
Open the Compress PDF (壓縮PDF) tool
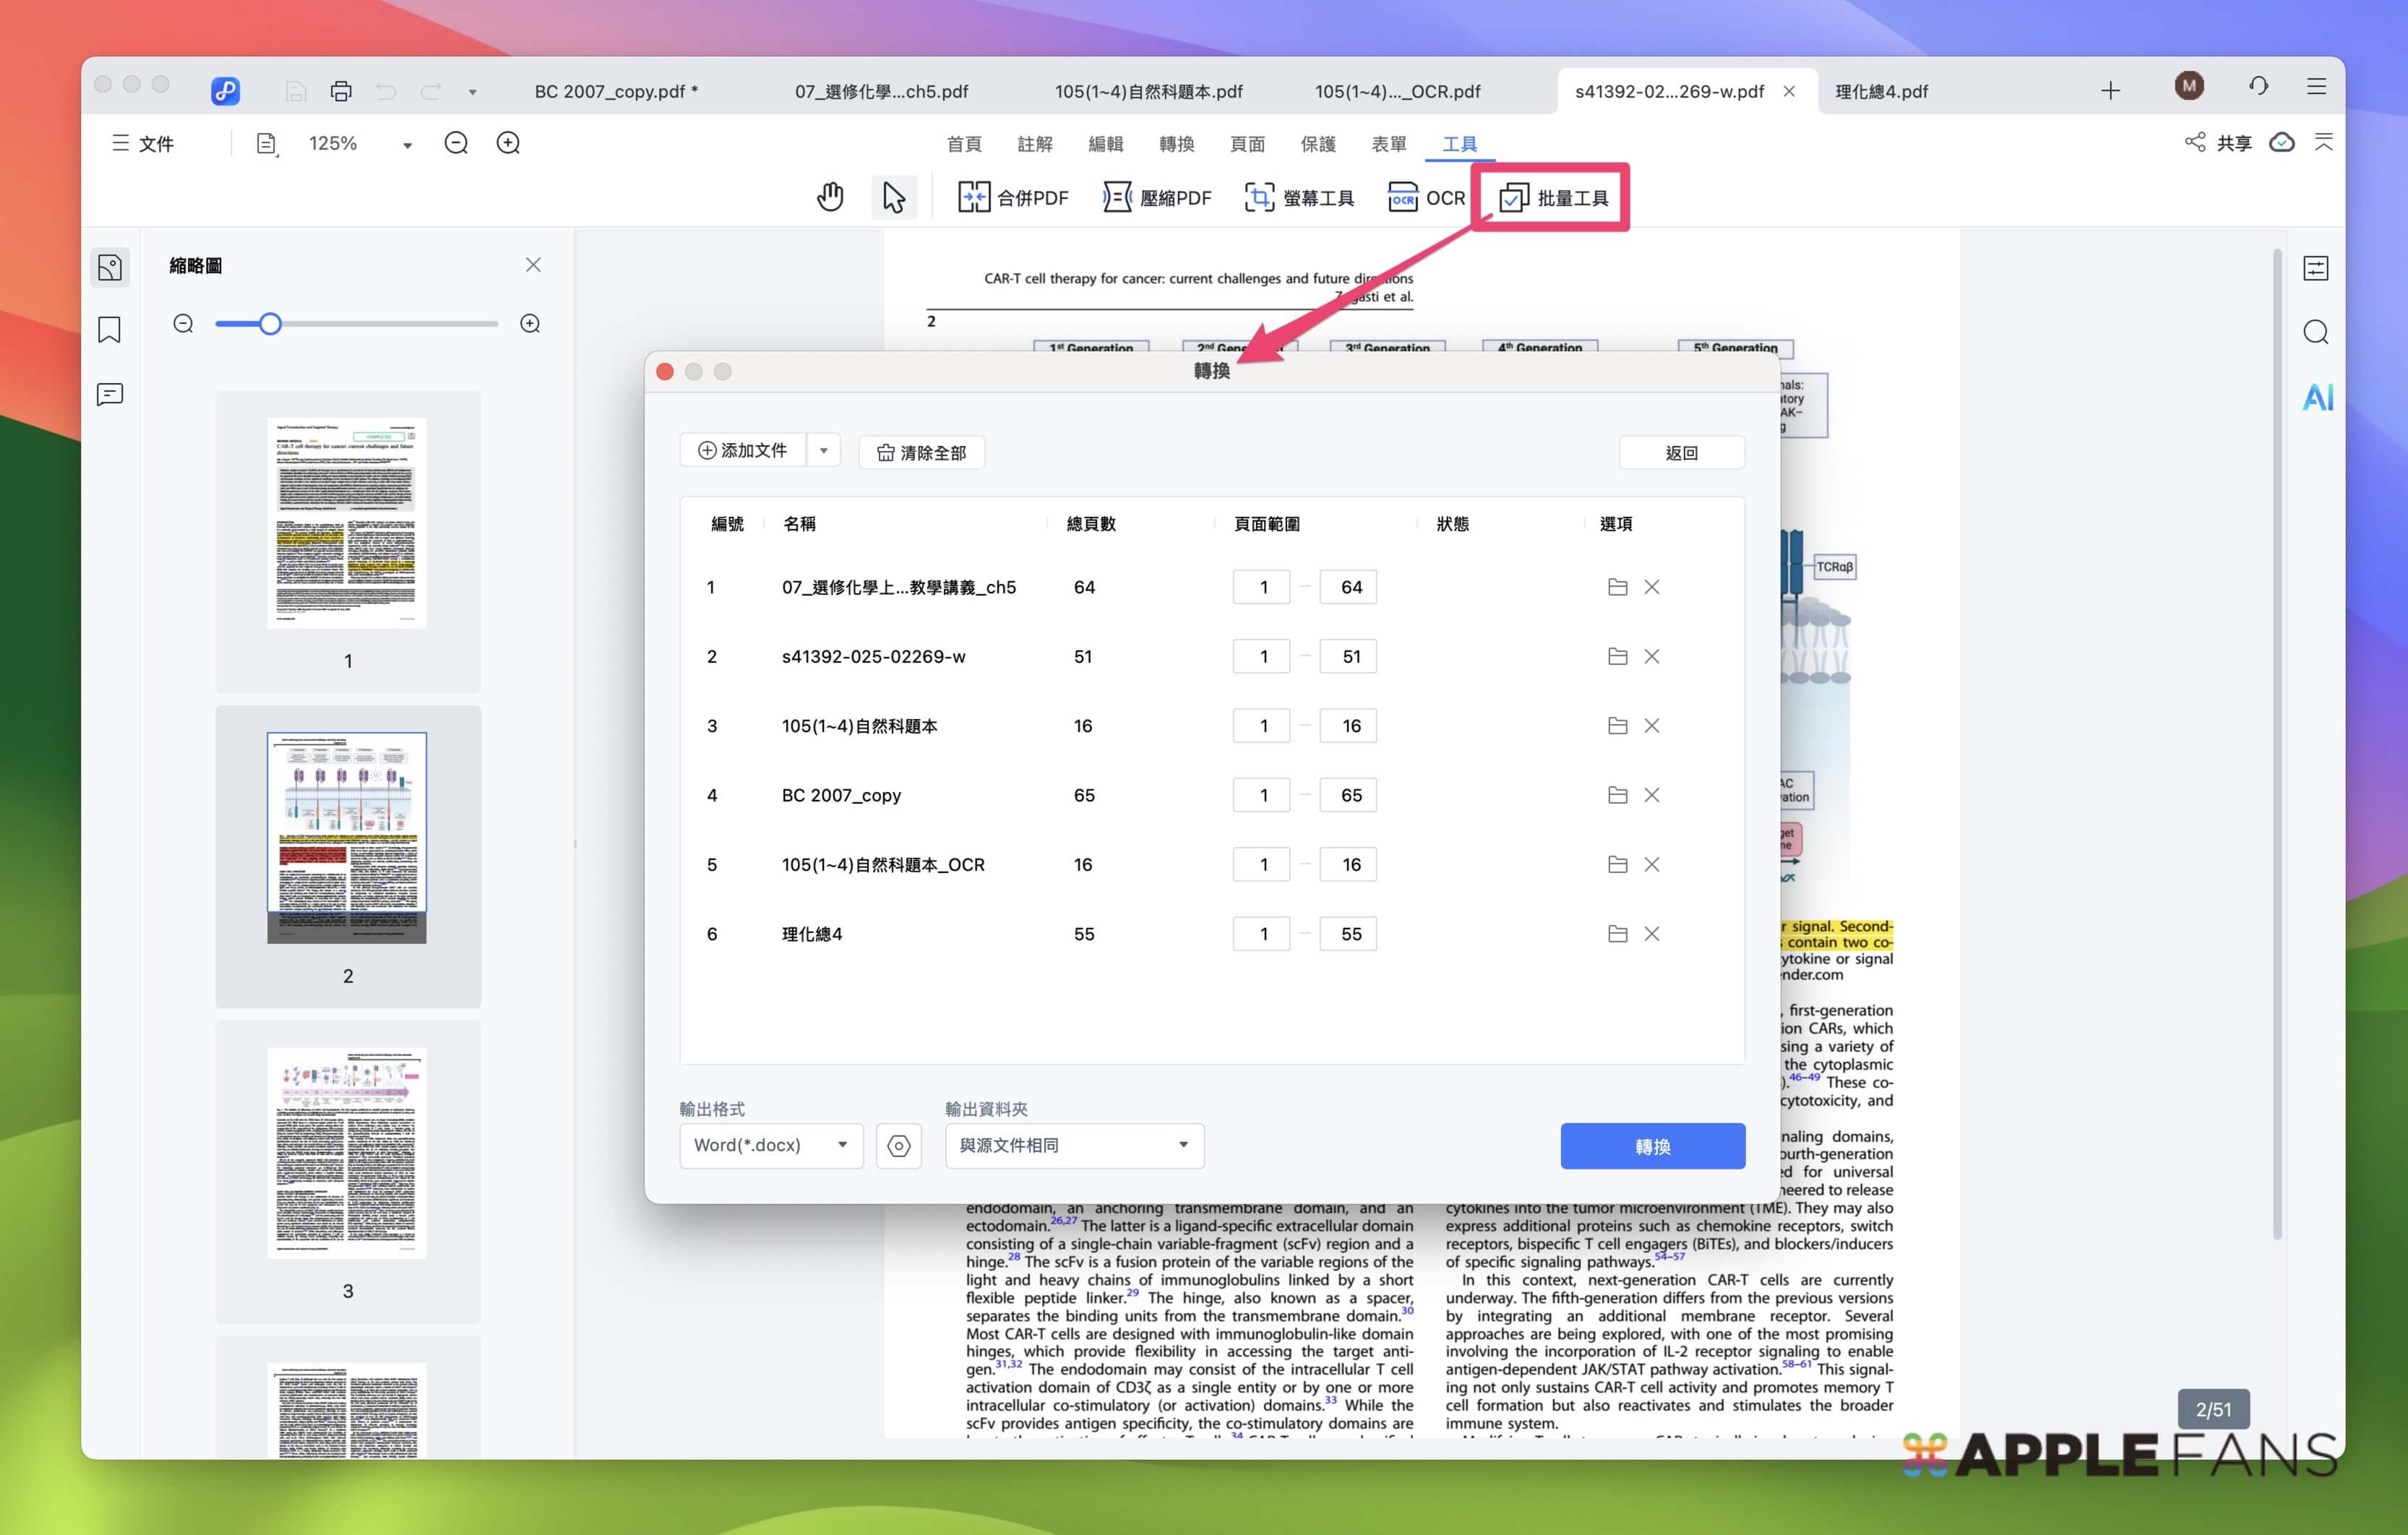click(x=1157, y=197)
